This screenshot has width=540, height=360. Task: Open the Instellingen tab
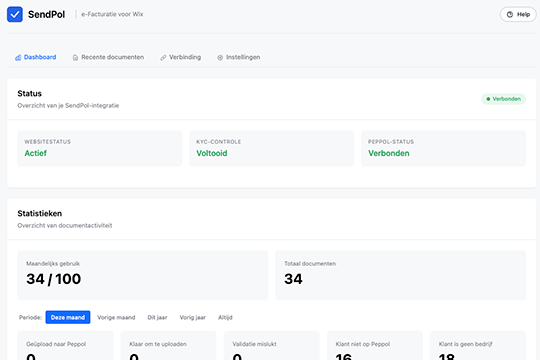click(x=239, y=57)
